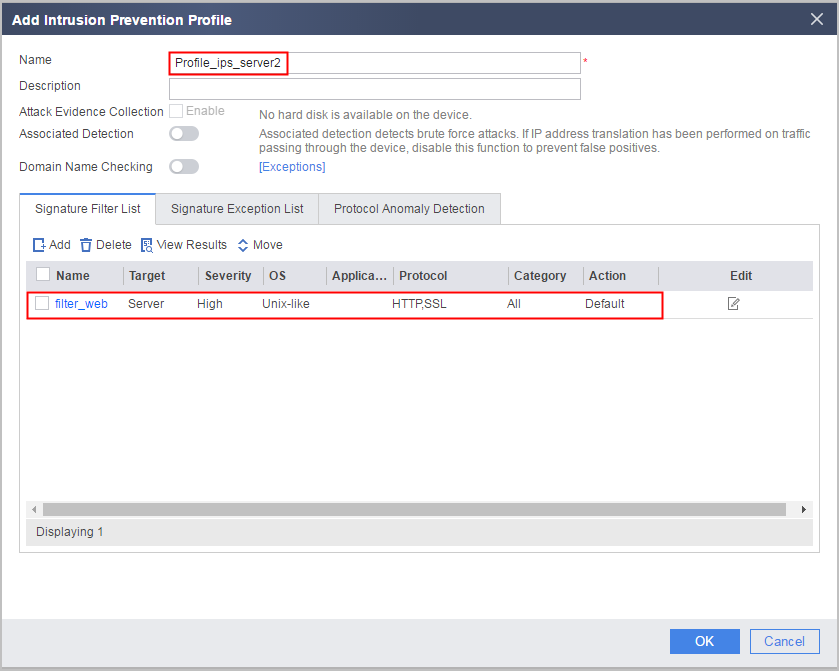Screen dimensions: 839x671
Task: Tick the Attack Evidence Collection Enable checkbox
Action: point(176,111)
